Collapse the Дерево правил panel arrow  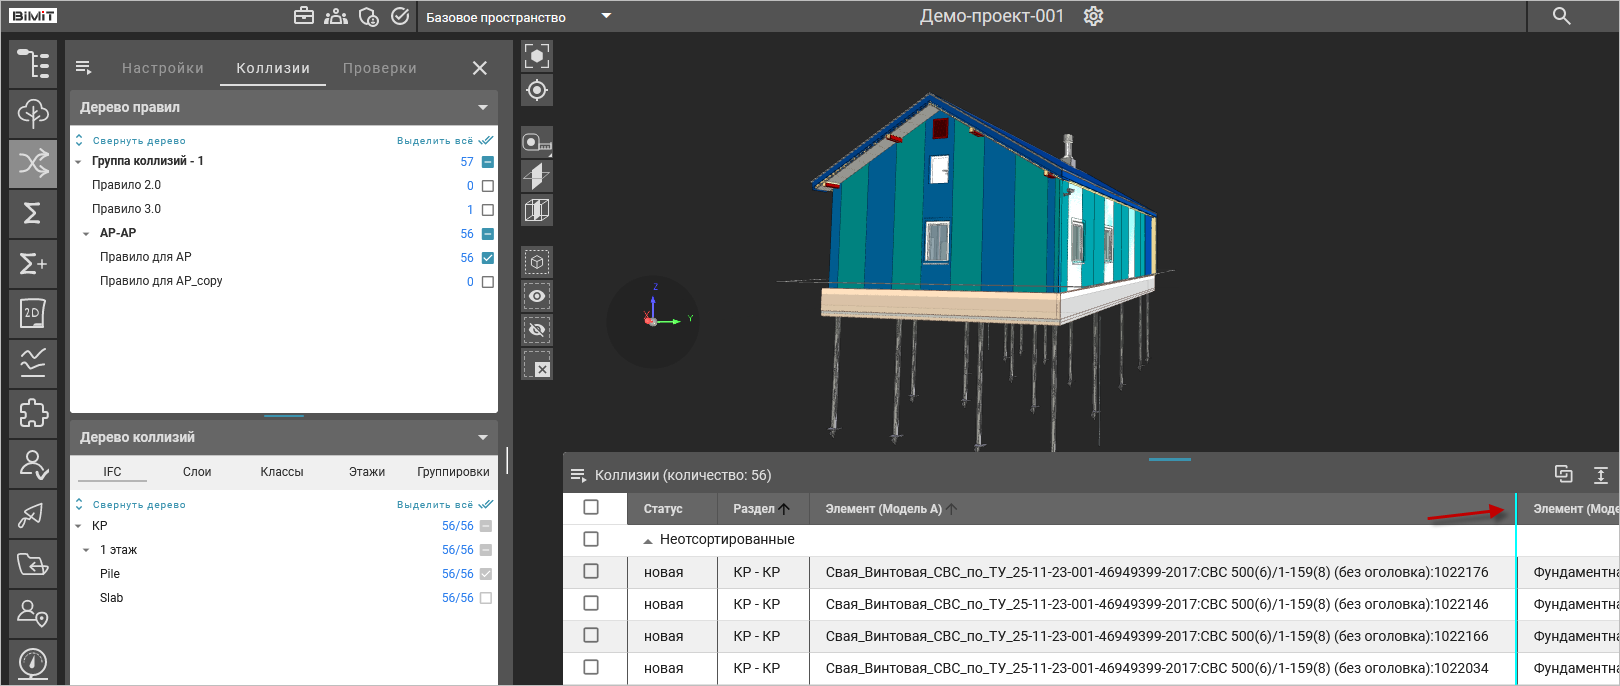[483, 107]
